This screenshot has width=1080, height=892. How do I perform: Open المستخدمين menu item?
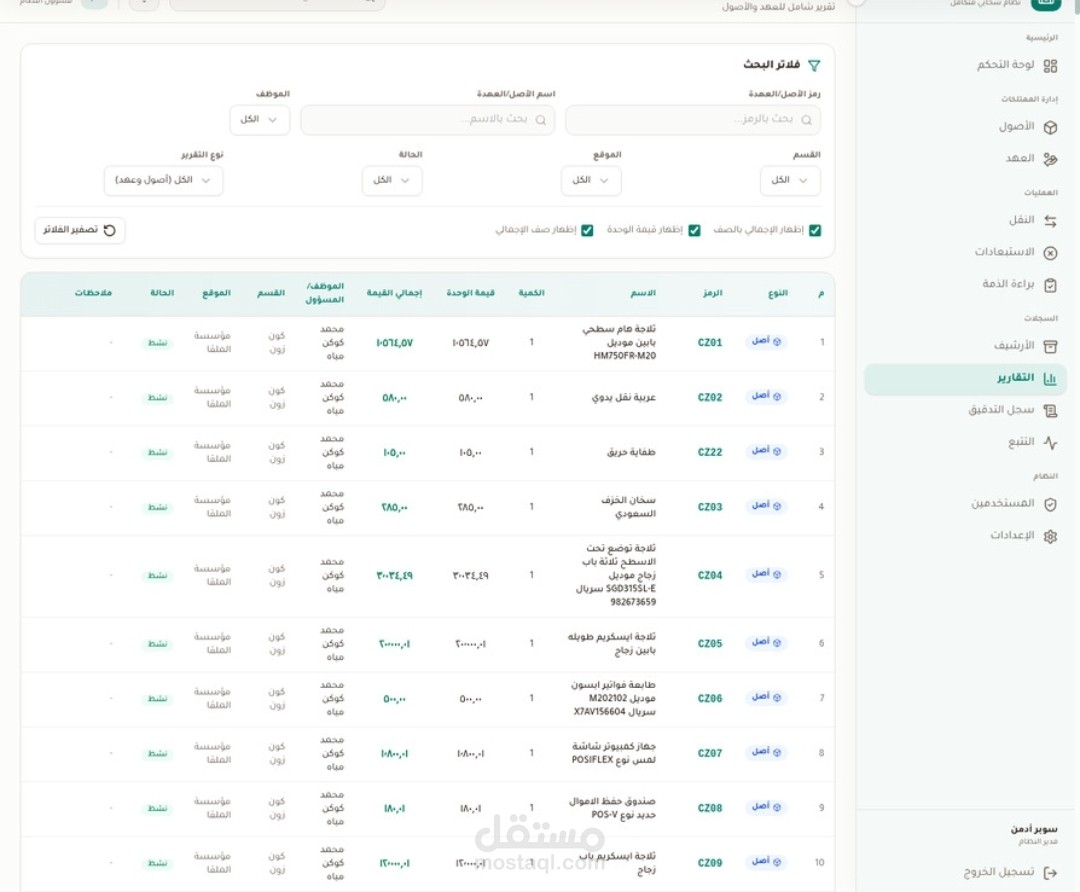[964, 504]
